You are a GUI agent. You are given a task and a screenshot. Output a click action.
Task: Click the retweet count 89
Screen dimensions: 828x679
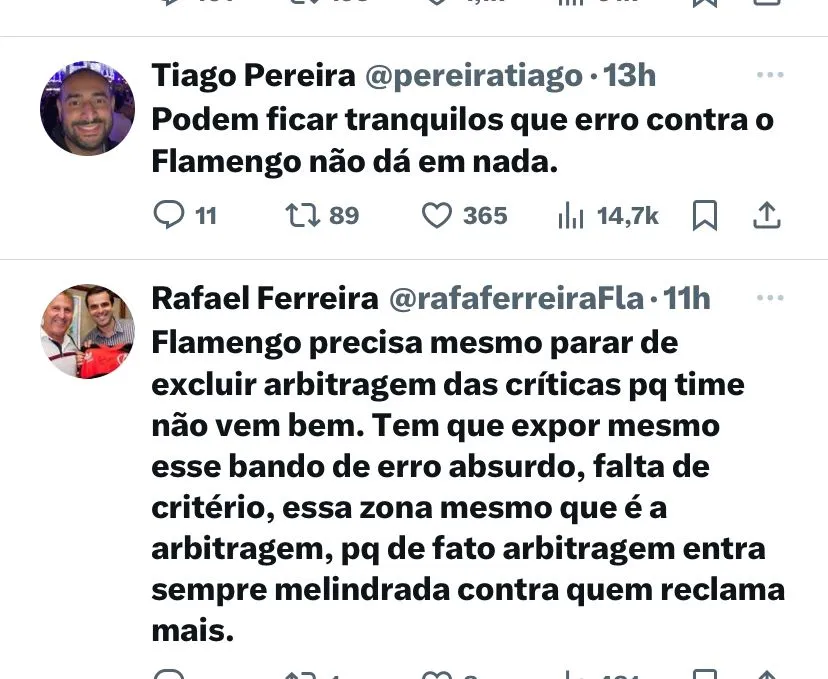pos(344,215)
